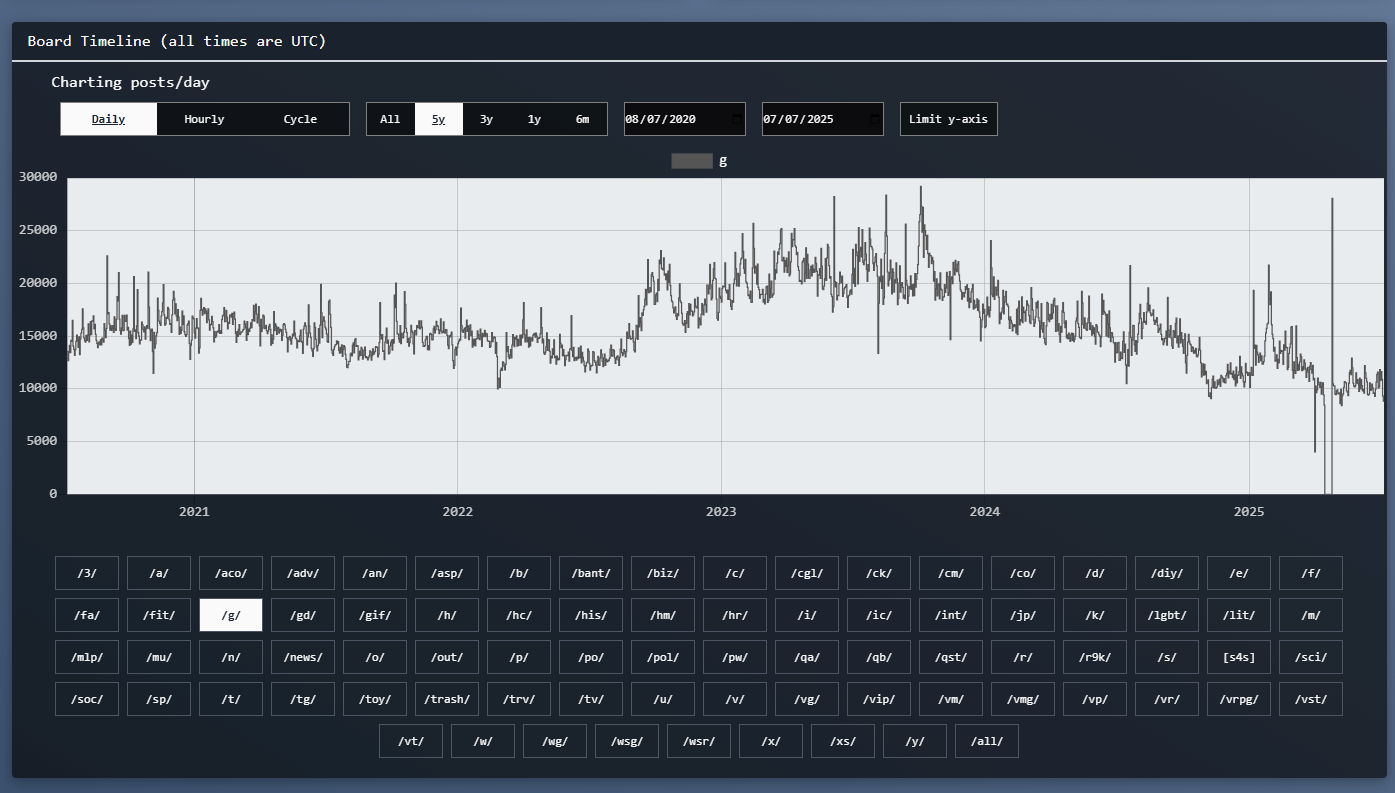
Task: Select the /toy/ board button
Action: (375, 699)
